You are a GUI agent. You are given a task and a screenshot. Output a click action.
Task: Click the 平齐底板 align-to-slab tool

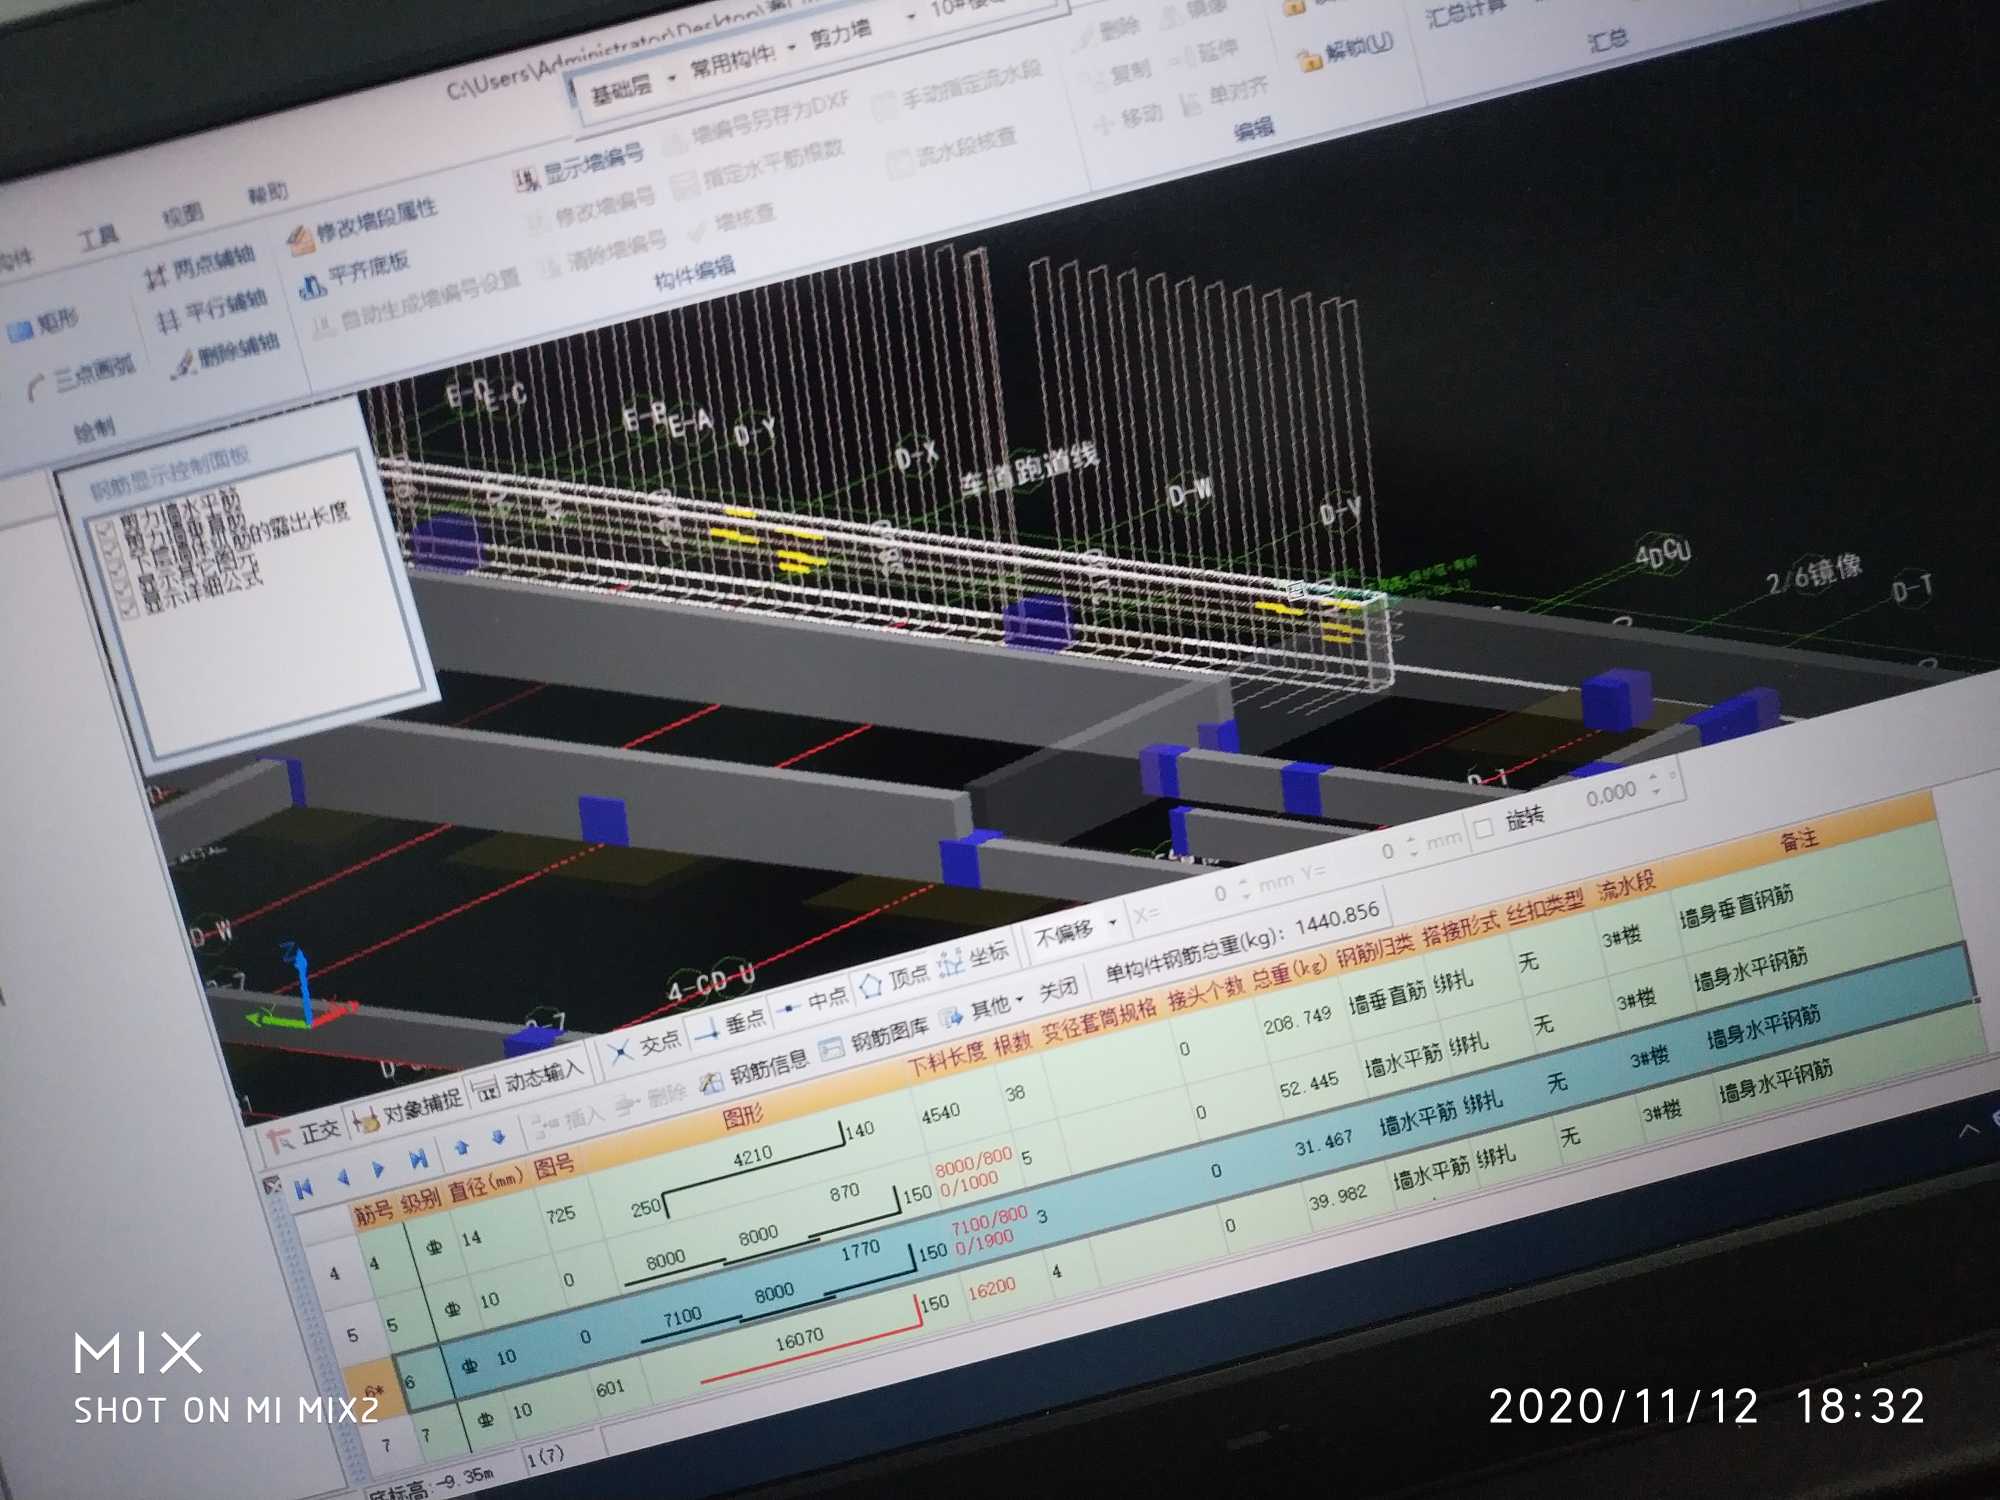pos(355,276)
